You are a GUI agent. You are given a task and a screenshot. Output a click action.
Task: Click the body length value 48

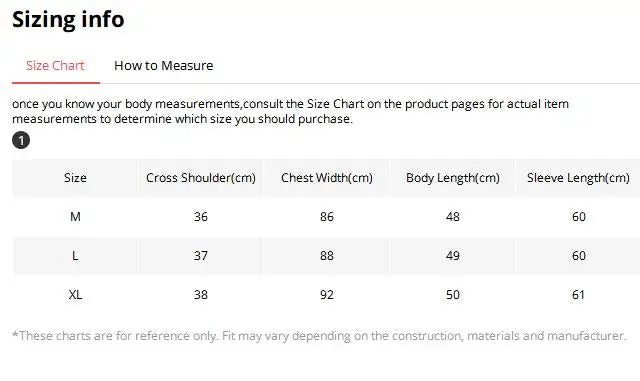pyautogui.click(x=453, y=216)
